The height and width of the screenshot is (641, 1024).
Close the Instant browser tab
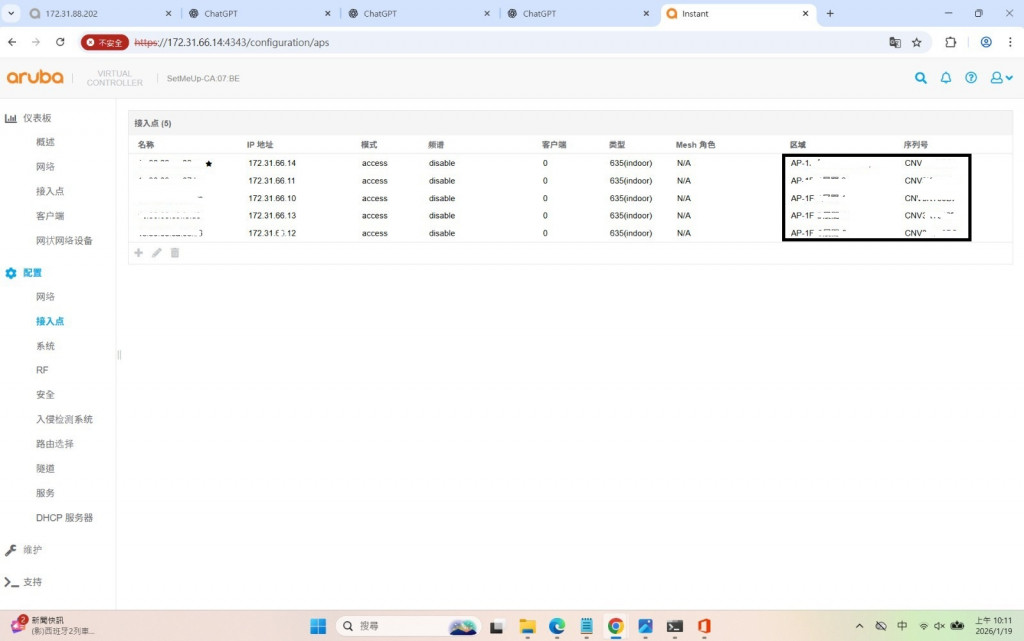pos(805,13)
